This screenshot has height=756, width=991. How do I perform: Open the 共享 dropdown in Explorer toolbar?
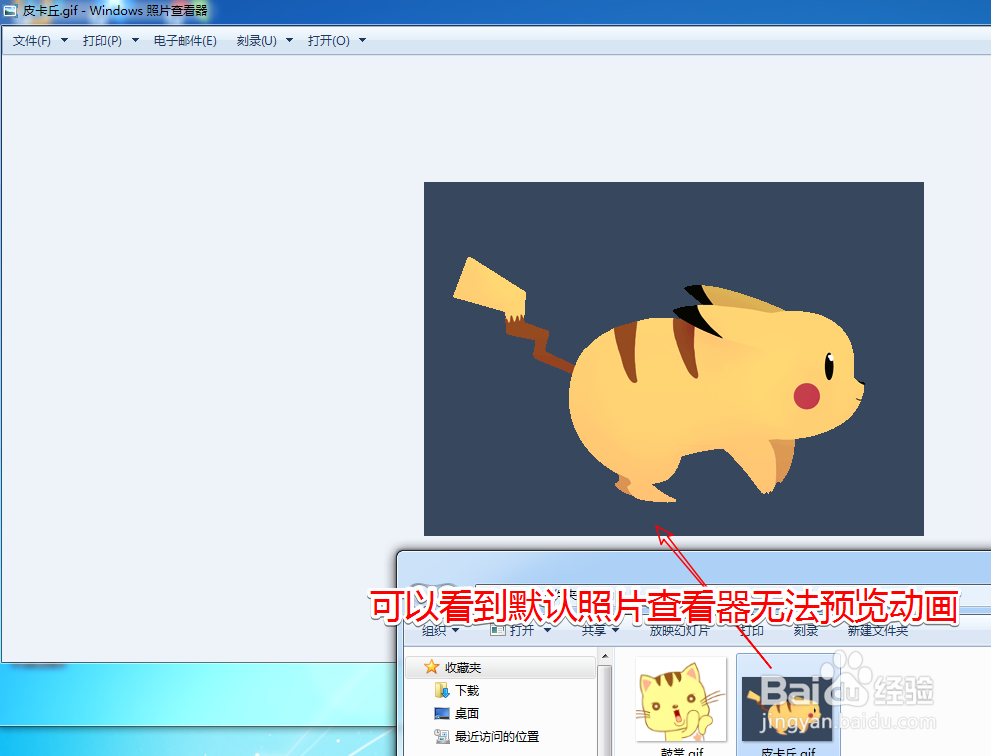coord(600,630)
